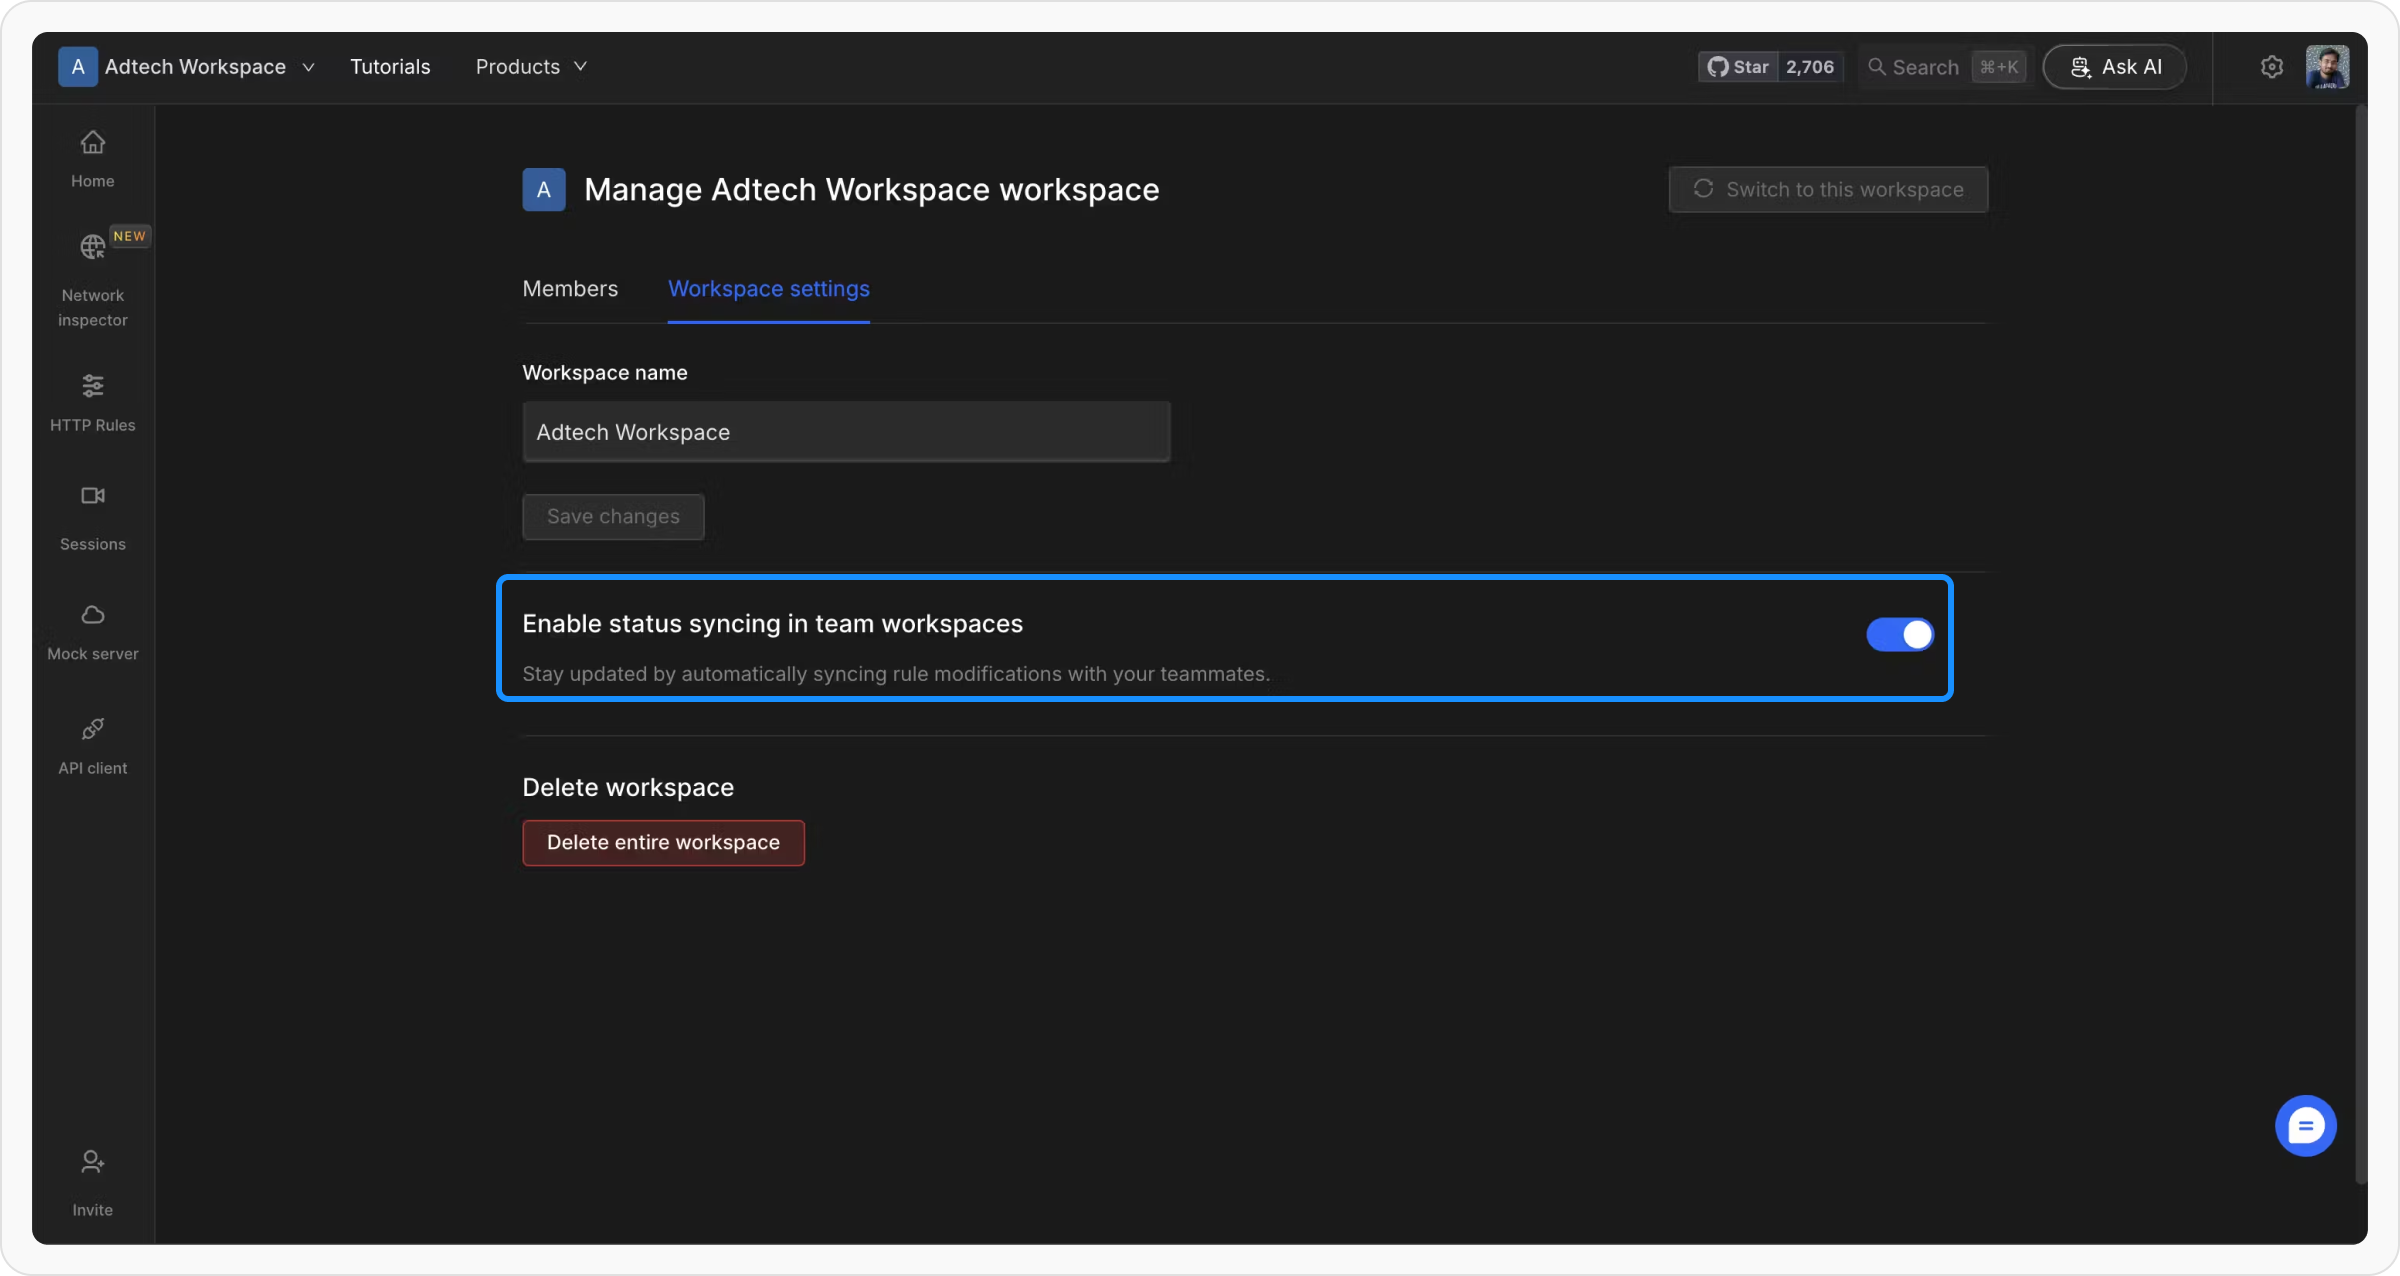Image resolution: width=2400 pixels, height=1276 pixels.
Task: Open the Sessions camera icon
Action: [92, 496]
